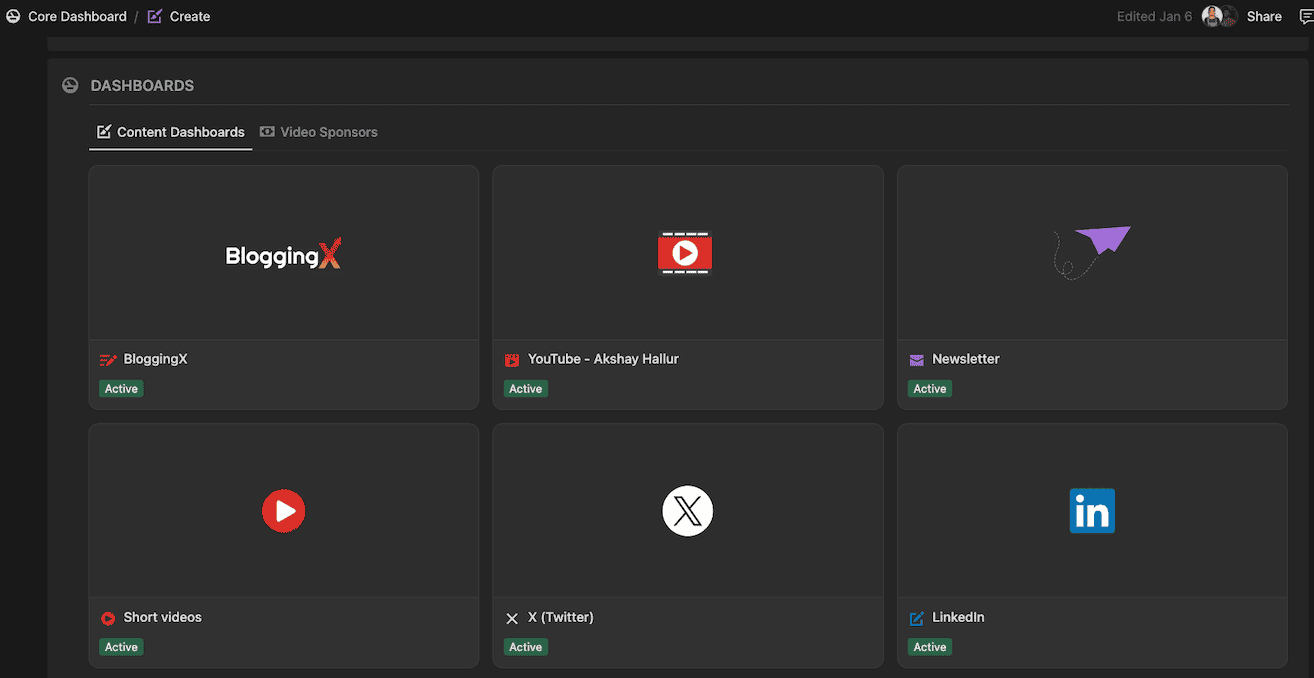1314x678 pixels.
Task: Open the YouTube film-strip cover image
Action: [x=685, y=253]
